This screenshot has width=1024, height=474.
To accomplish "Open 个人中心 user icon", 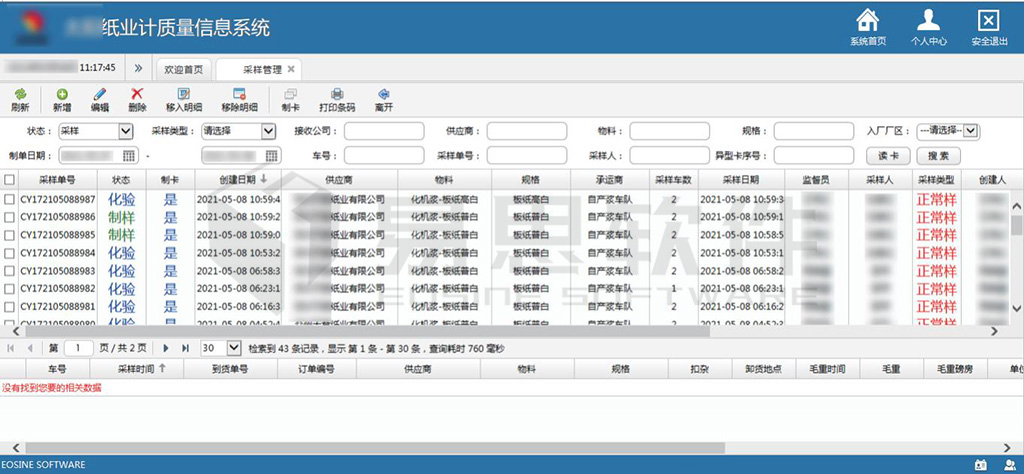I will [x=928, y=20].
